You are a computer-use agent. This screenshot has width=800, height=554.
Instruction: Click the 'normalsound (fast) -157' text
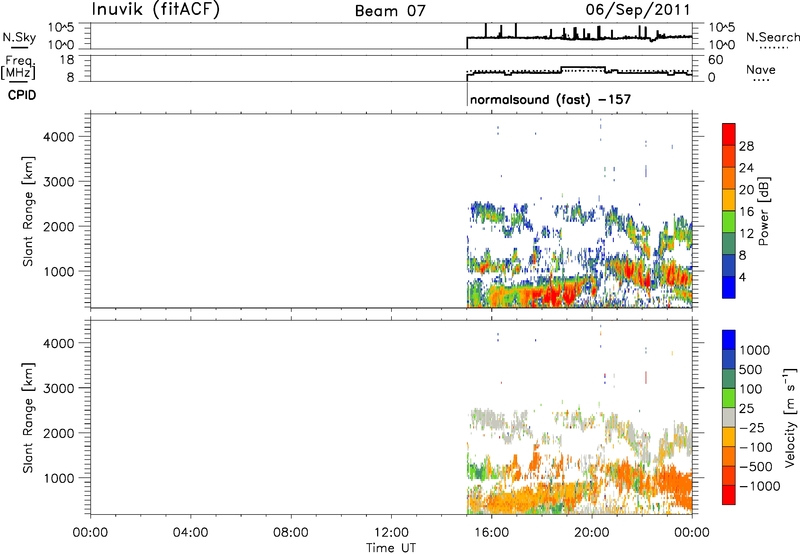click(x=550, y=99)
